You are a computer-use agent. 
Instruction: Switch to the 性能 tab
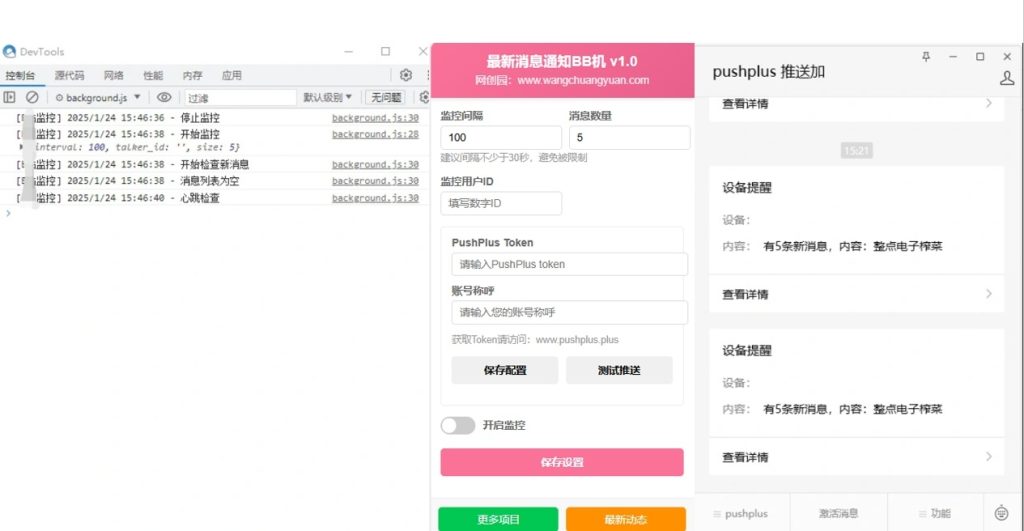153,75
